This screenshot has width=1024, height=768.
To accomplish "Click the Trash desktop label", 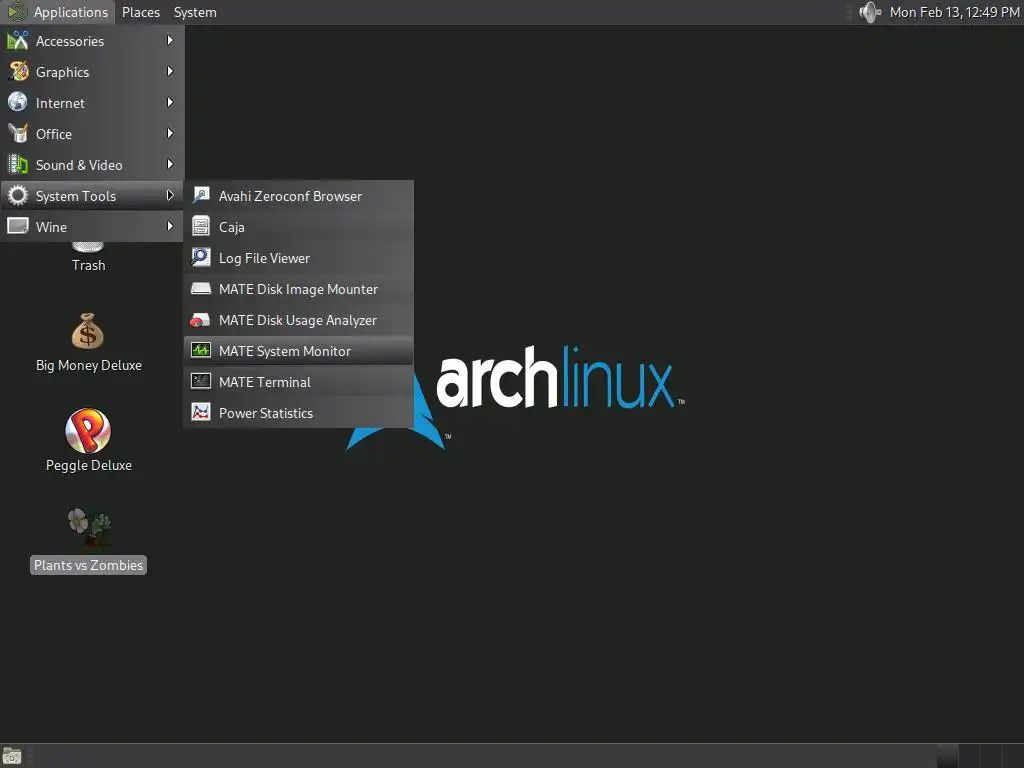I will click(88, 265).
